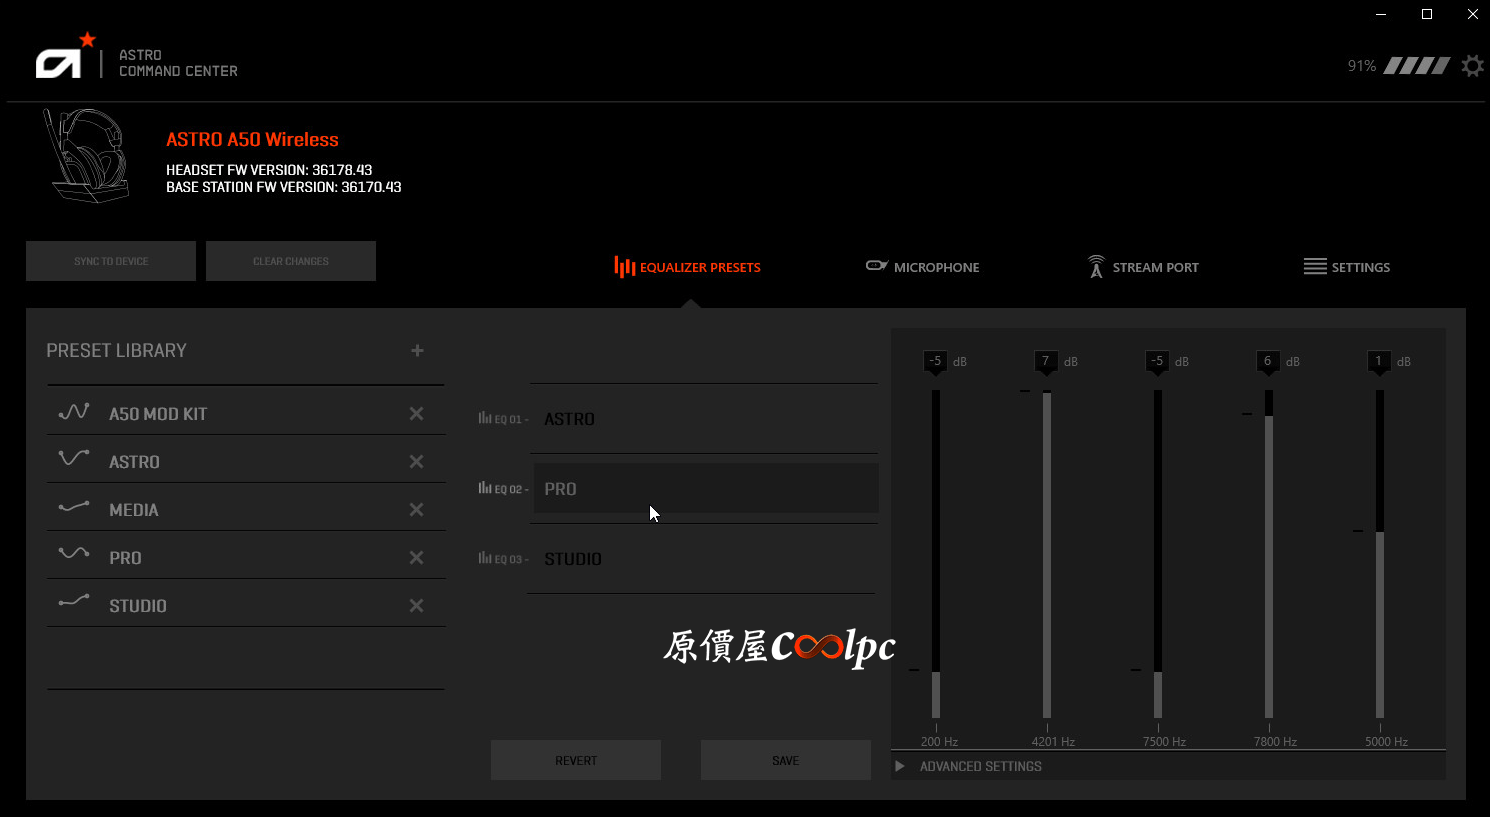Click the 1 dB gain value box
1490x817 pixels.
click(x=1379, y=362)
